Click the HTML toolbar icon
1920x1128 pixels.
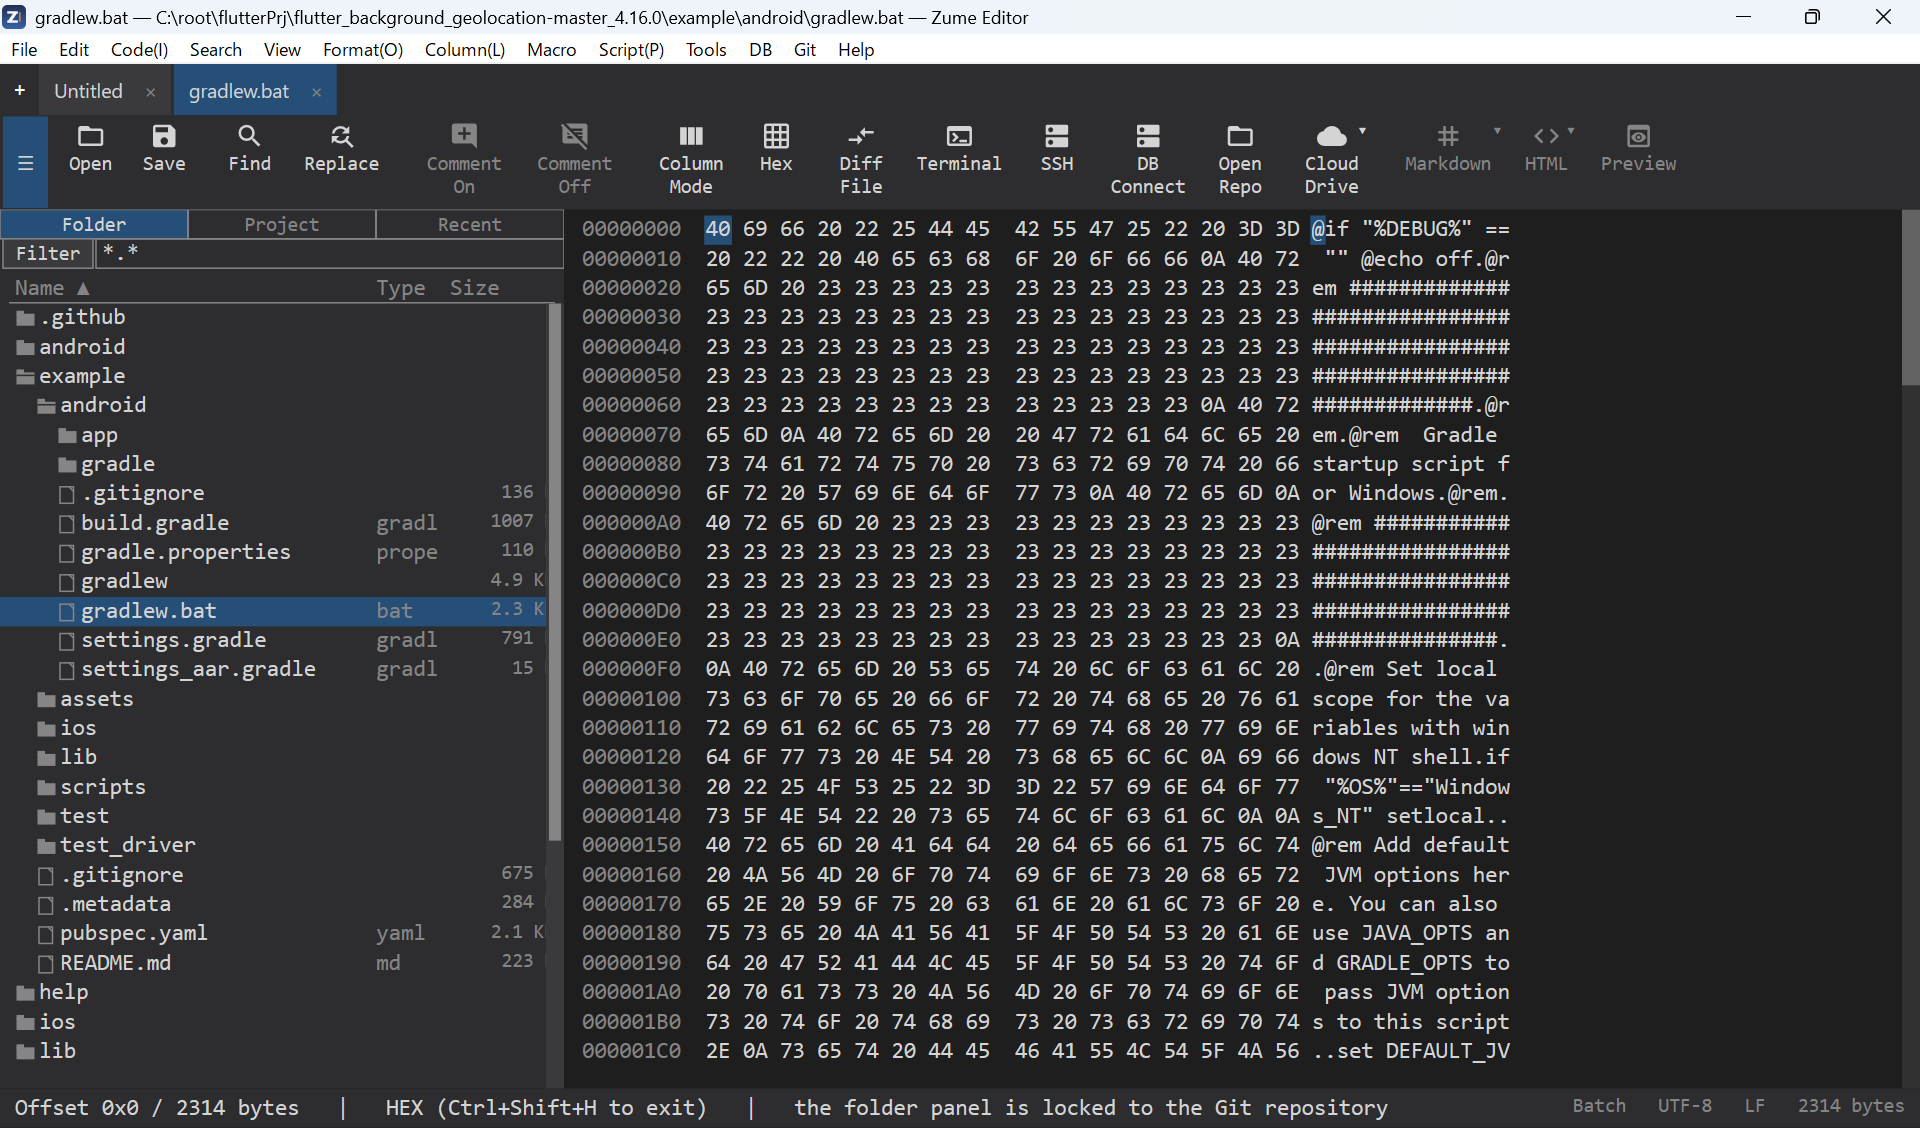(x=1546, y=149)
